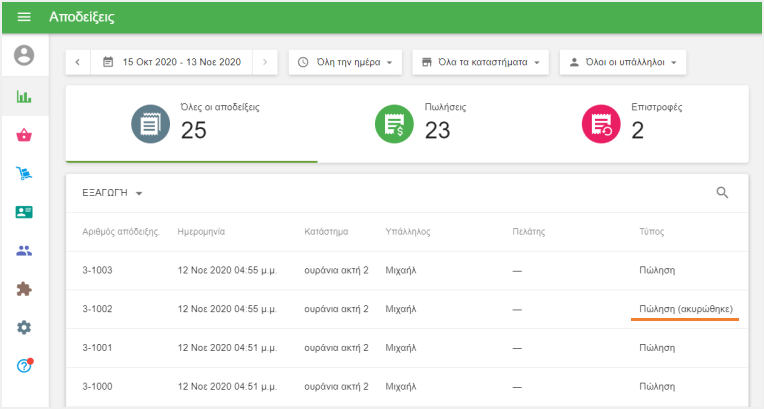Open integrations puzzle piece icon
The image size is (764, 409).
click(x=24, y=289)
